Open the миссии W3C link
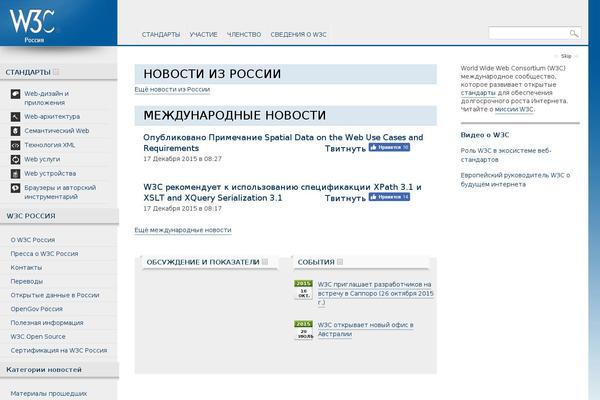Screen dimensions: 600x400 coord(514,109)
